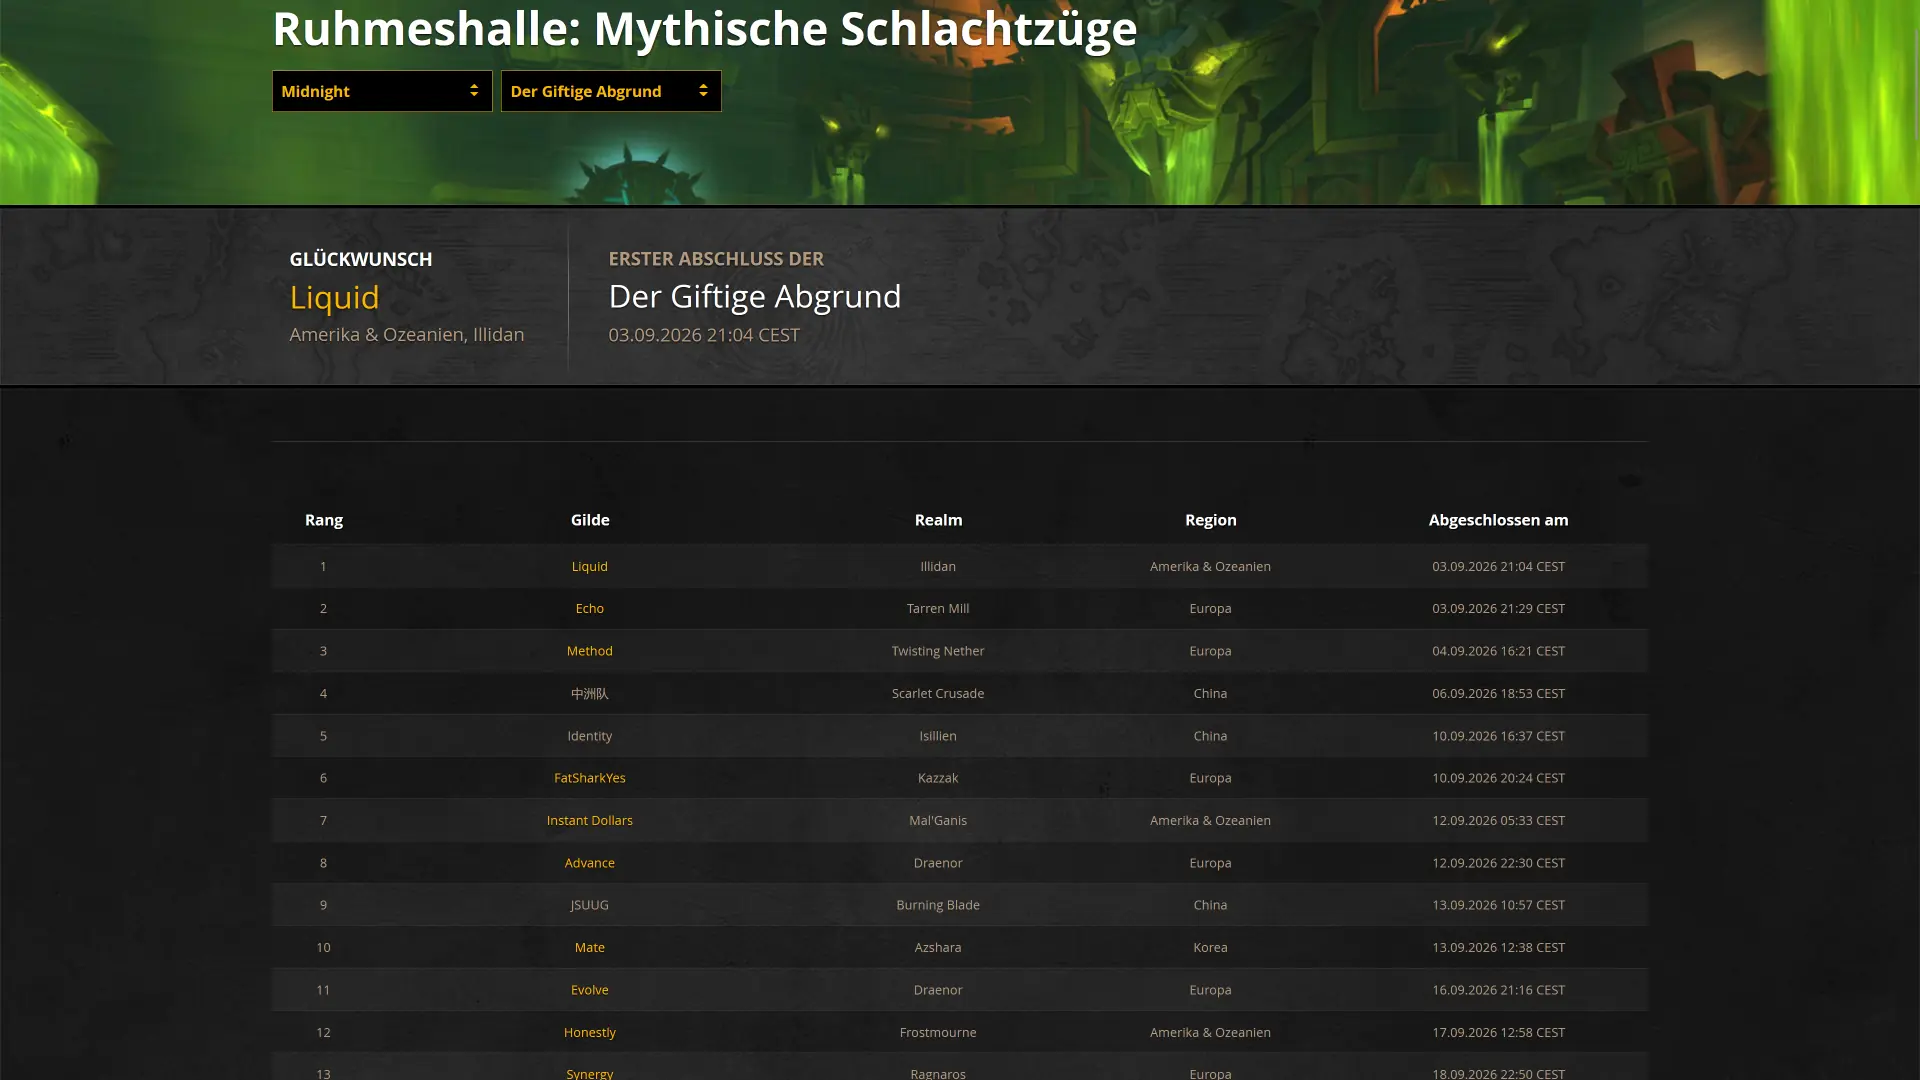Image resolution: width=1920 pixels, height=1080 pixels.
Task: Click the Rang column header
Action: 323,520
